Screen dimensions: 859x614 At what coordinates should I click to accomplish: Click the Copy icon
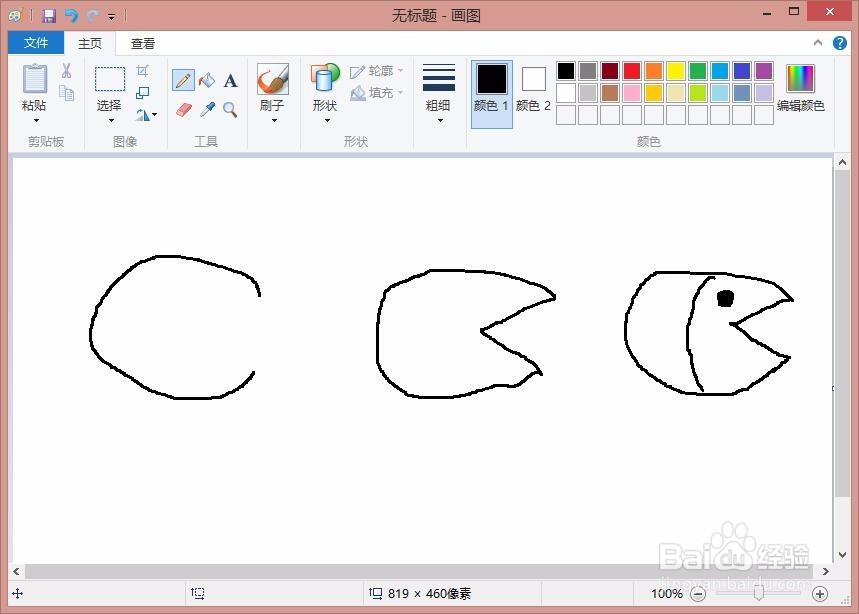click(66, 93)
